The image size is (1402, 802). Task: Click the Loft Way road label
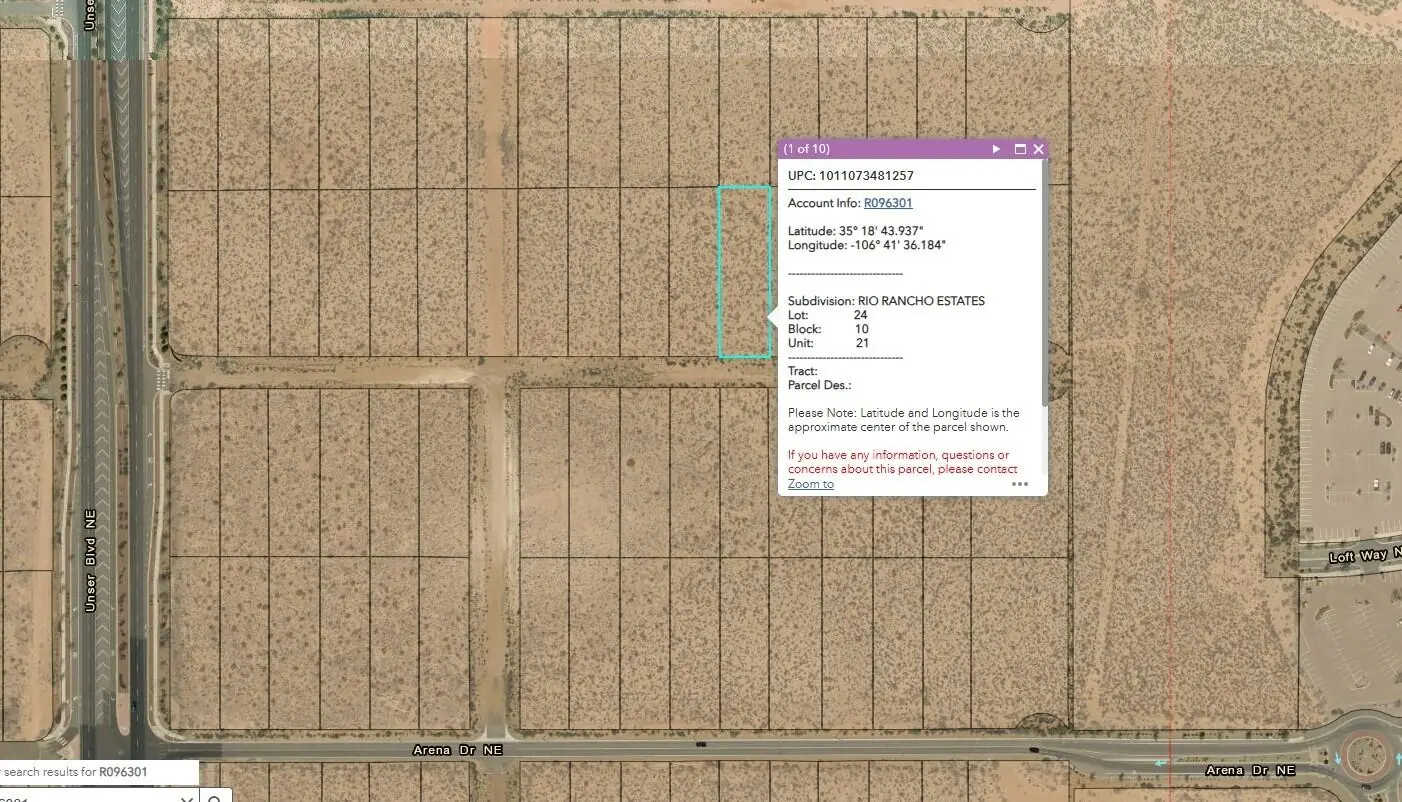tap(1365, 556)
